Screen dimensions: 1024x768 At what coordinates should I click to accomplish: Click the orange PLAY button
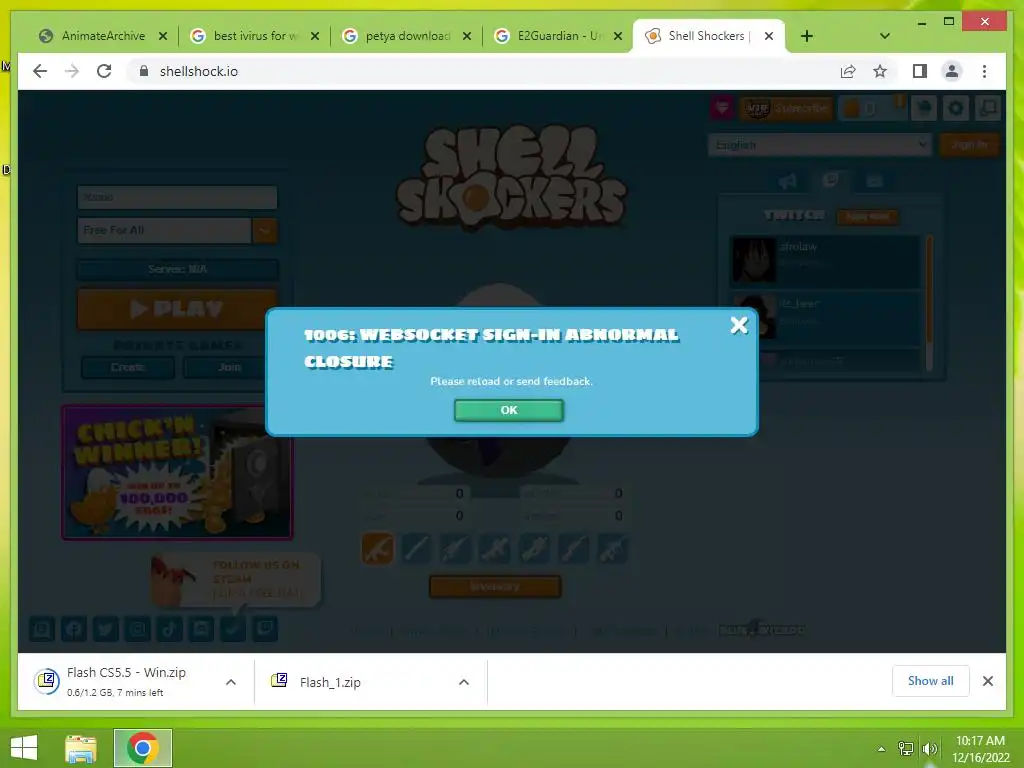click(x=177, y=308)
